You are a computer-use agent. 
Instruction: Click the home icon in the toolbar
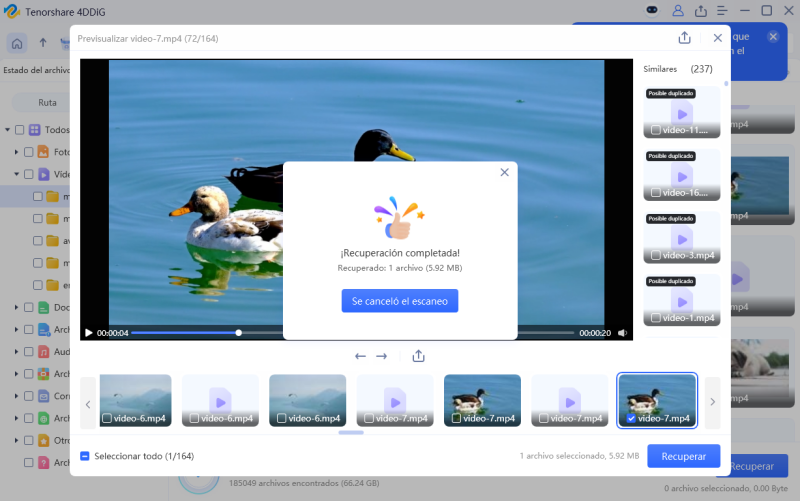[17, 44]
